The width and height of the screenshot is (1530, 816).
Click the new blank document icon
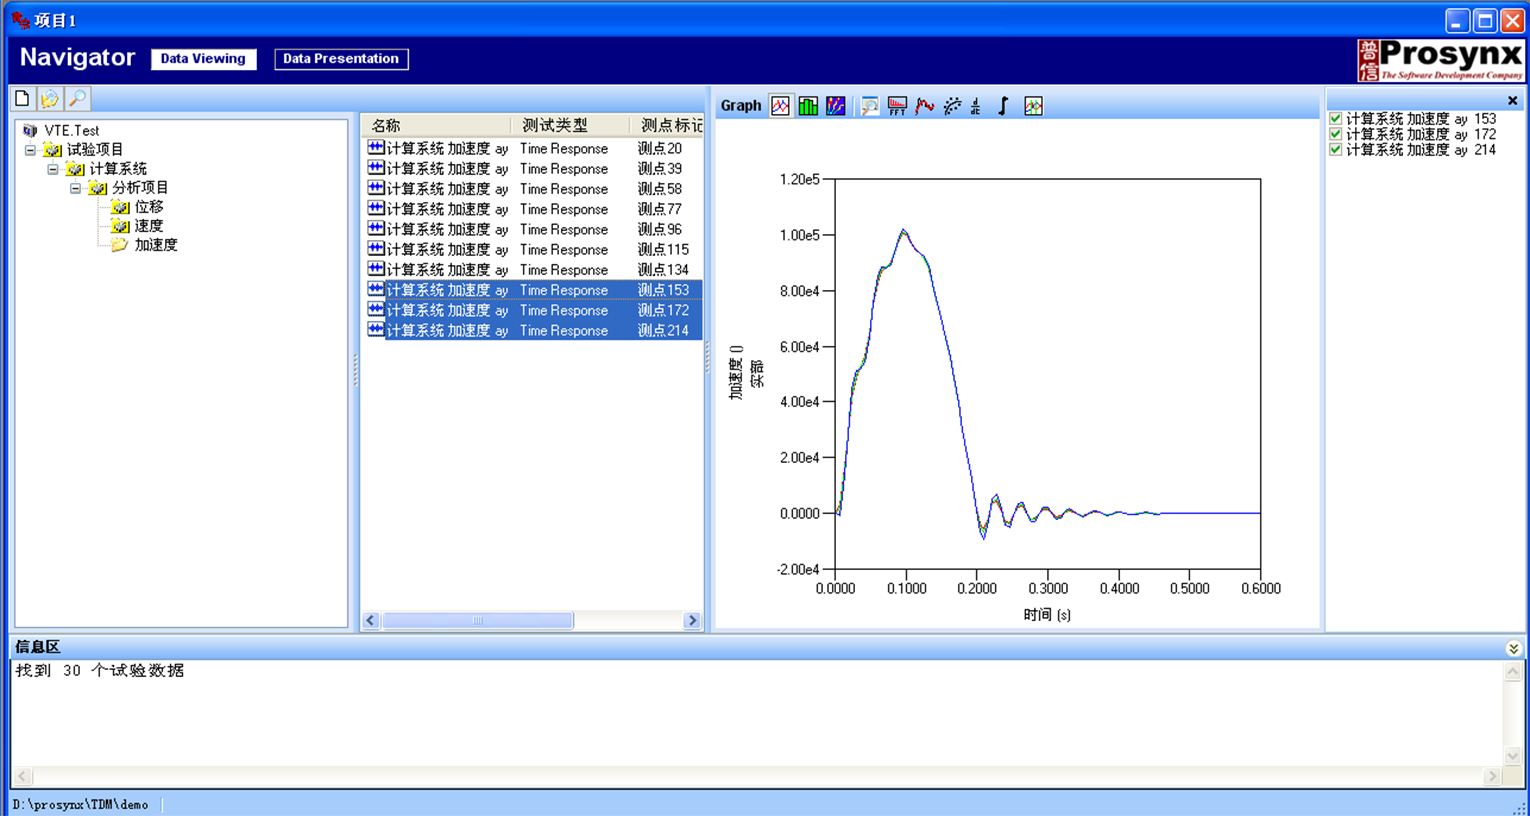pyautogui.click(x=22, y=98)
